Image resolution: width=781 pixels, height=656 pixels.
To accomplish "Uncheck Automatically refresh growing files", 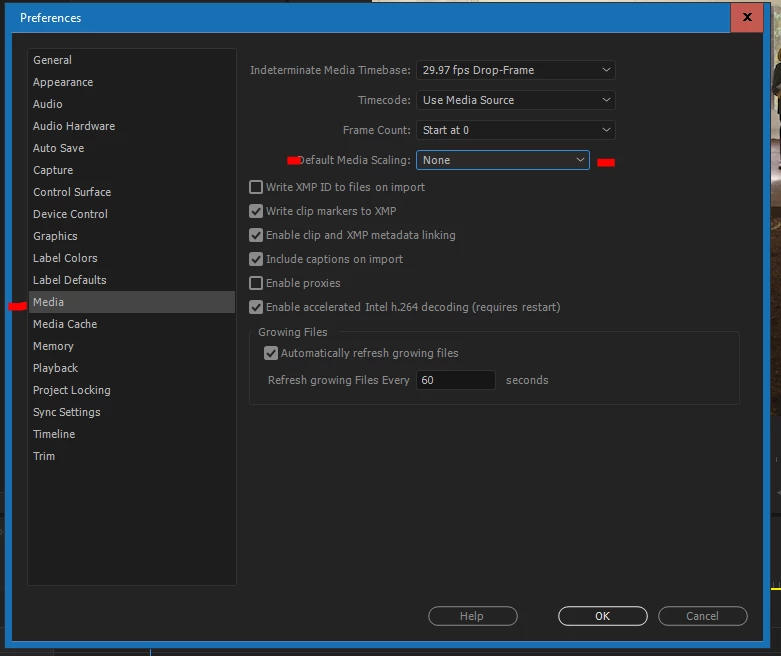I will click(x=271, y=353).
